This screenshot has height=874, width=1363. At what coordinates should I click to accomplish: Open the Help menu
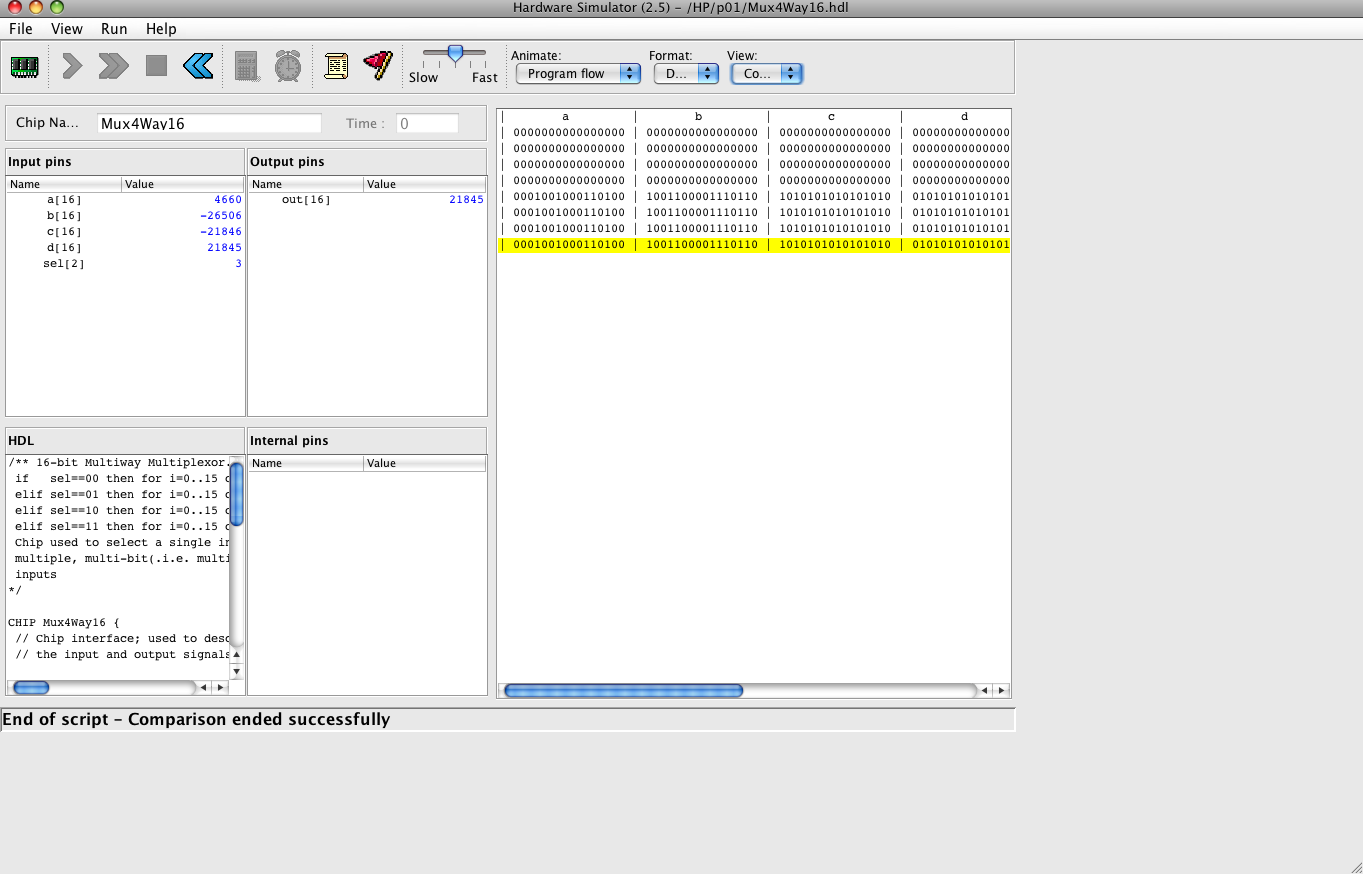pyautogui.click(x=161, y=29)
